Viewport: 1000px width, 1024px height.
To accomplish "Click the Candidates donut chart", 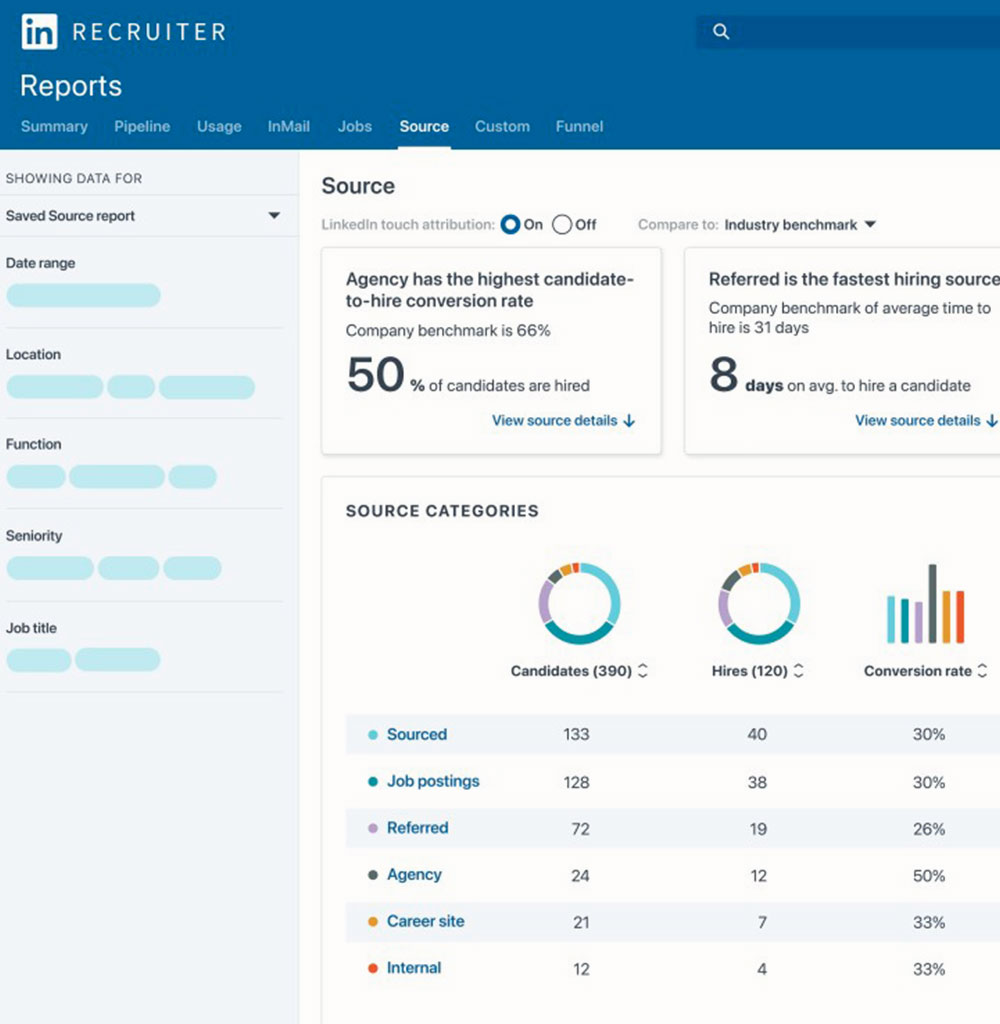I will click(579, 603).
